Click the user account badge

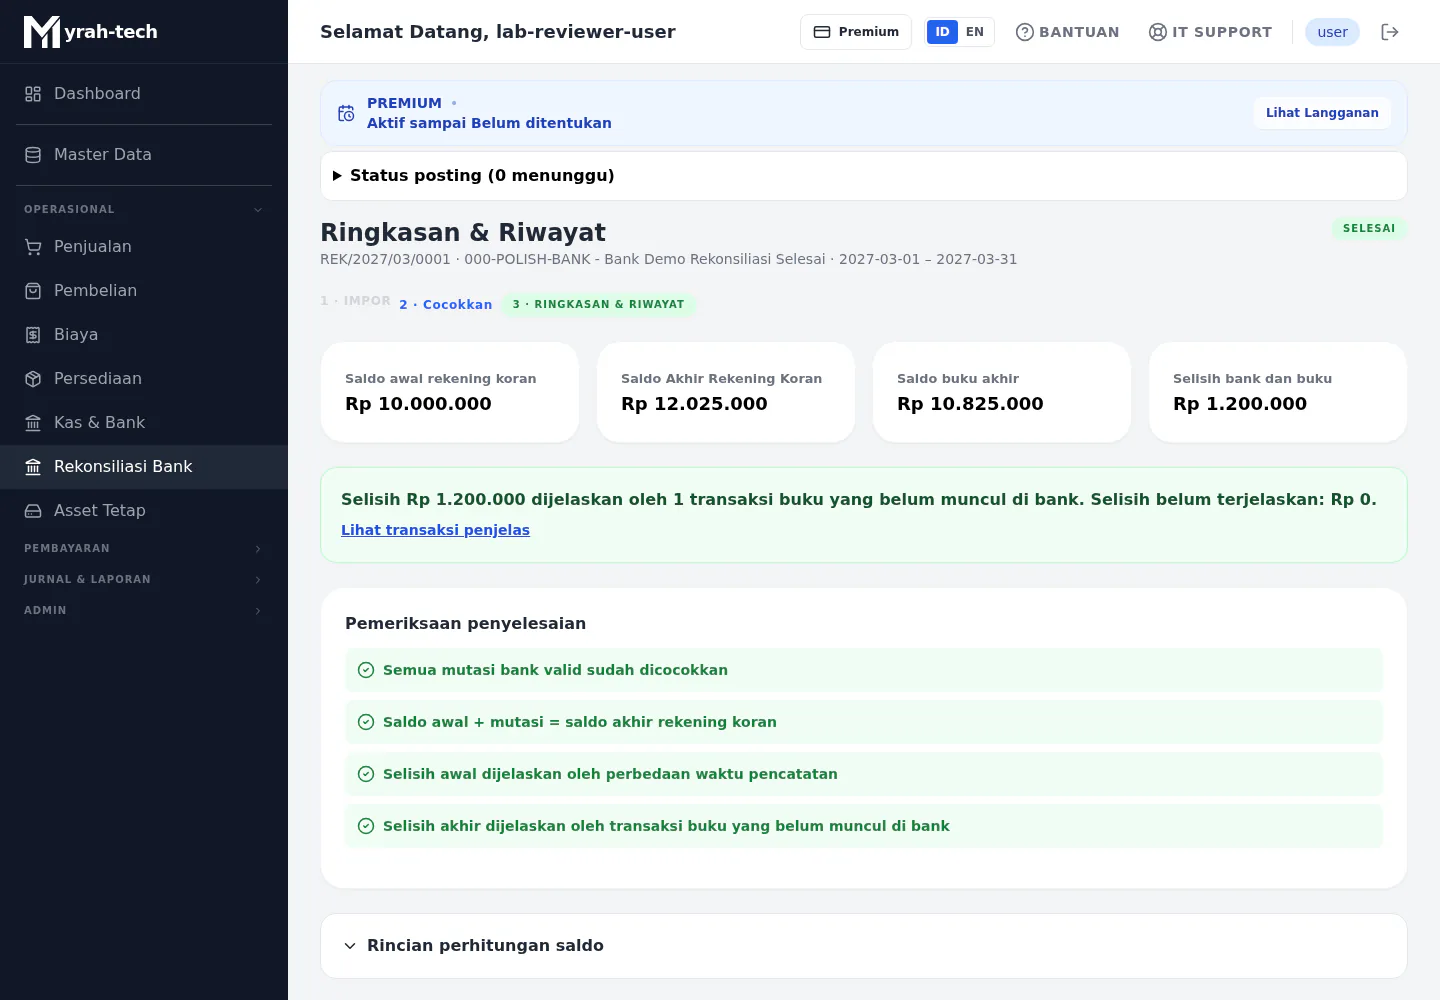[1332, 32]
